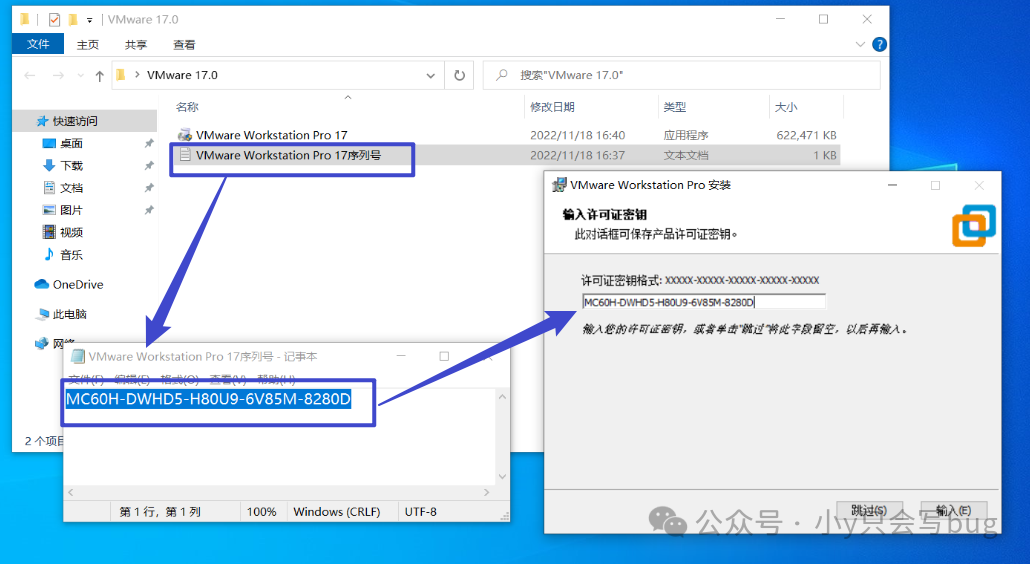The height and width of the screenshot is (564, 1030).
Task: Unpin 桌面 using its pin icon
Action: (149, 143)
